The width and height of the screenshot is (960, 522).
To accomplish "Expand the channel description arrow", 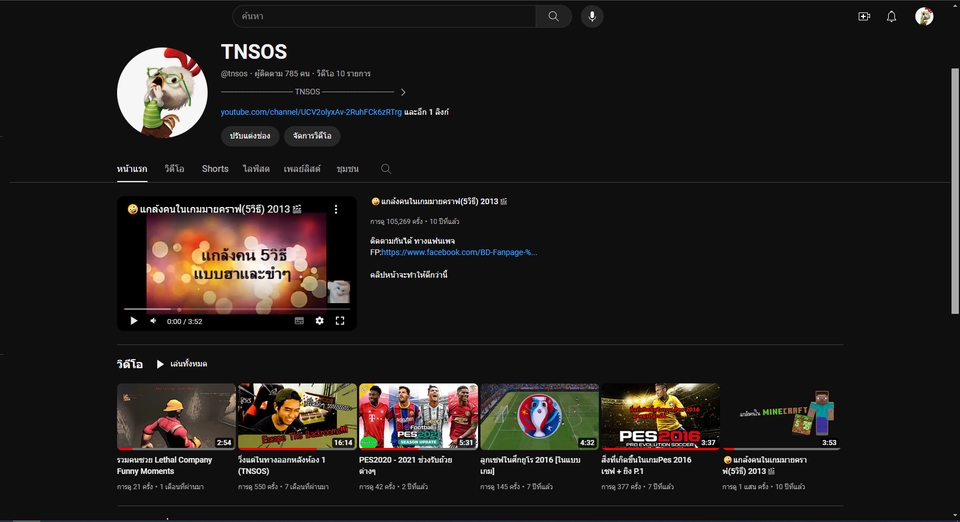I will (403, 92).
